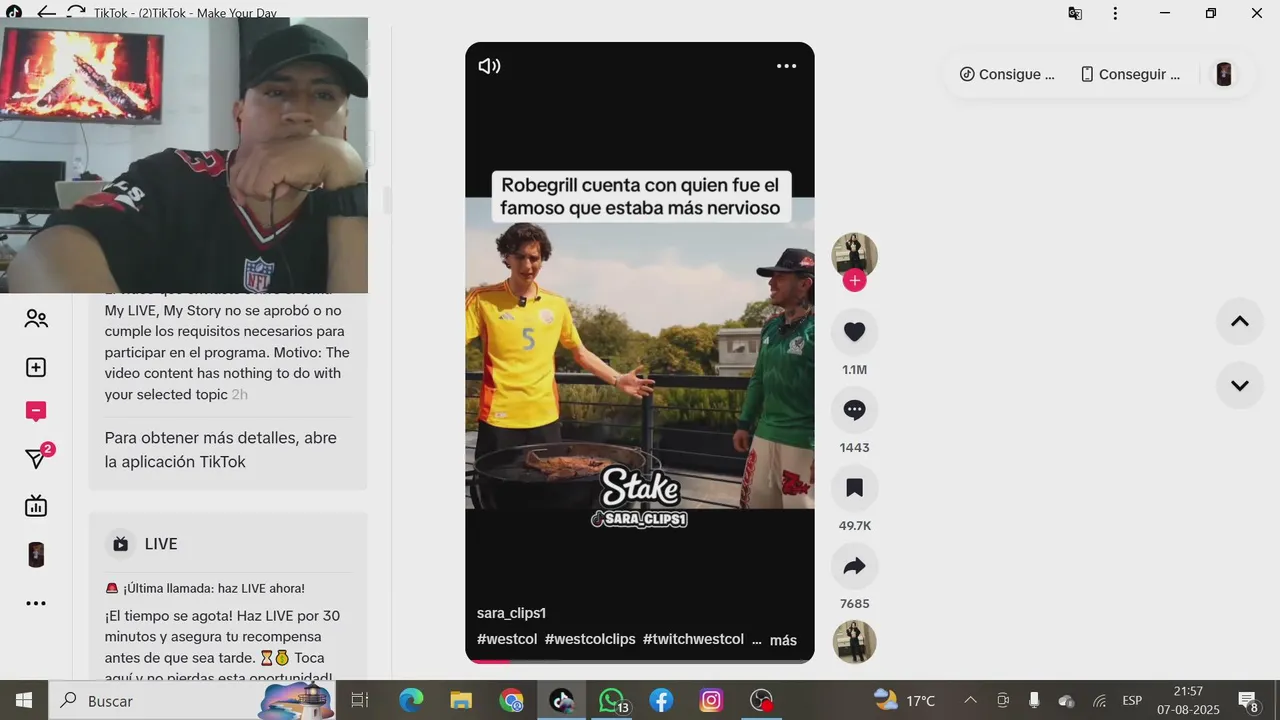Image resolution: width=1280 pixels, height=720 pixels.
Task: Save video with the bookmark icon
Action: tap(854, 488)
